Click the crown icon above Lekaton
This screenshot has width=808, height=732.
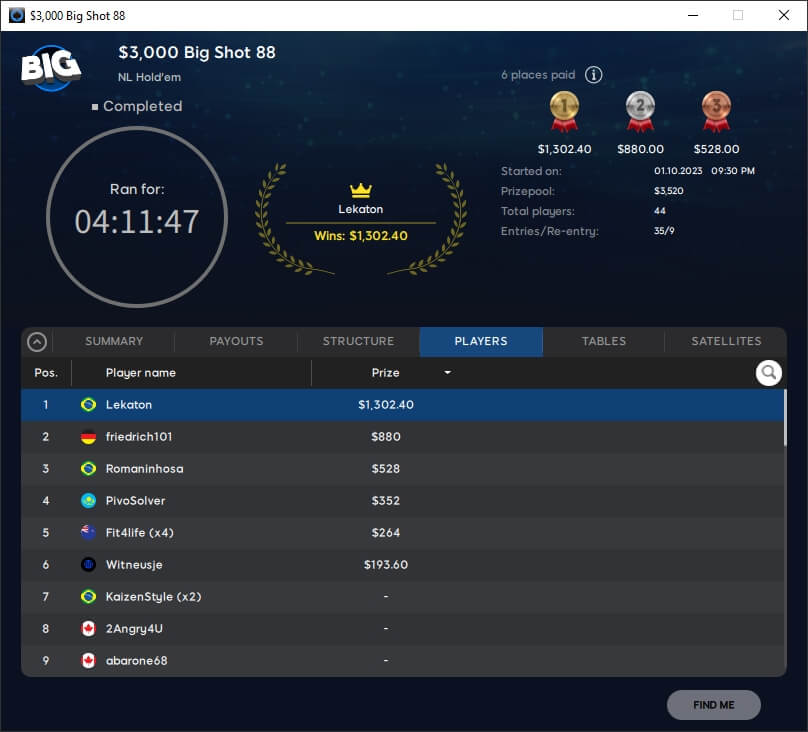pos(361,190)
